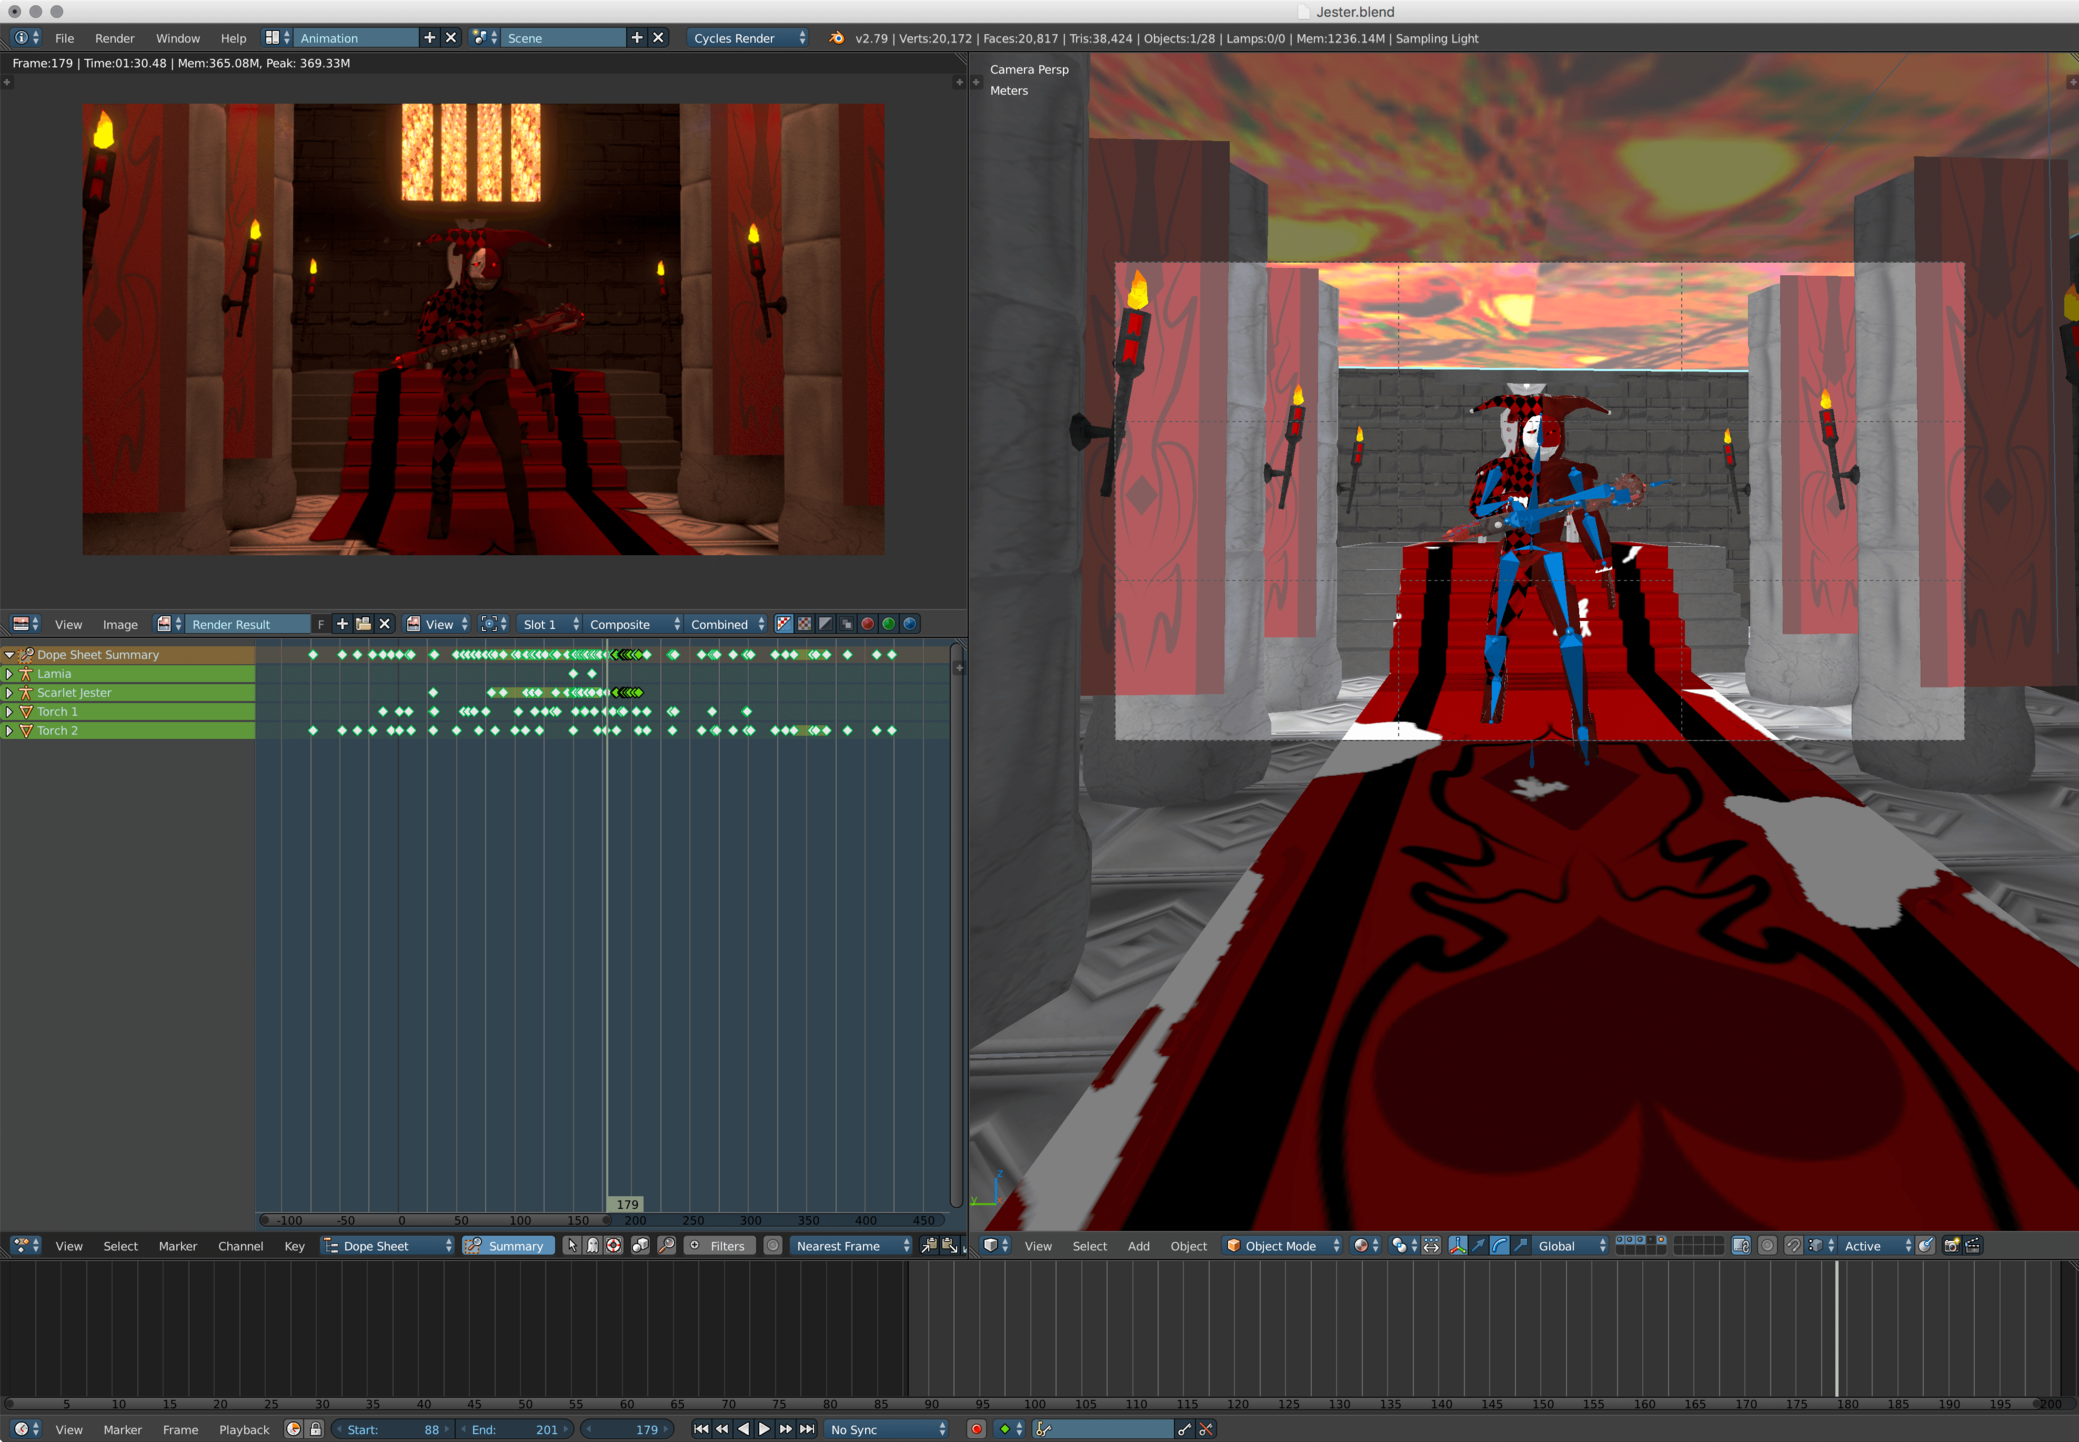Click the paste keyframes icon

[x=948, y=1246]
